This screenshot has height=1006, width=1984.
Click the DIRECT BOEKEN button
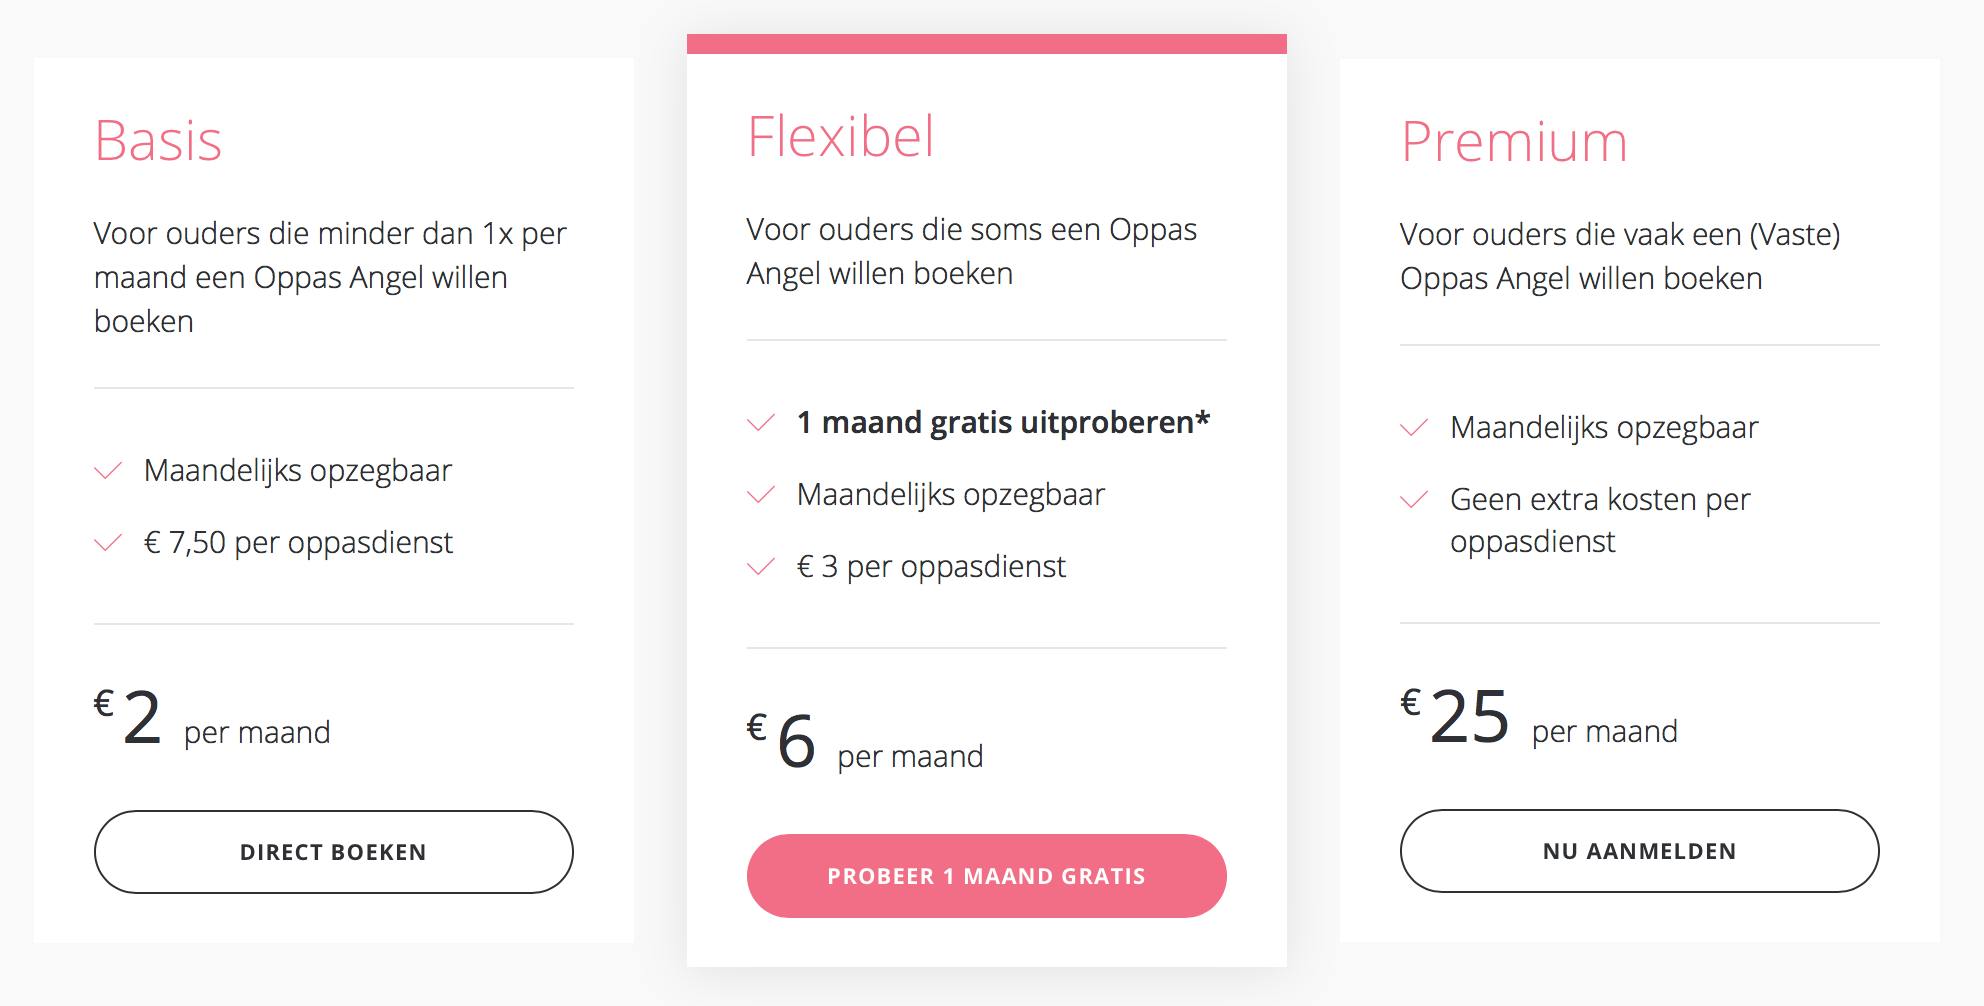pyautogui.click(x=333, y=852)
